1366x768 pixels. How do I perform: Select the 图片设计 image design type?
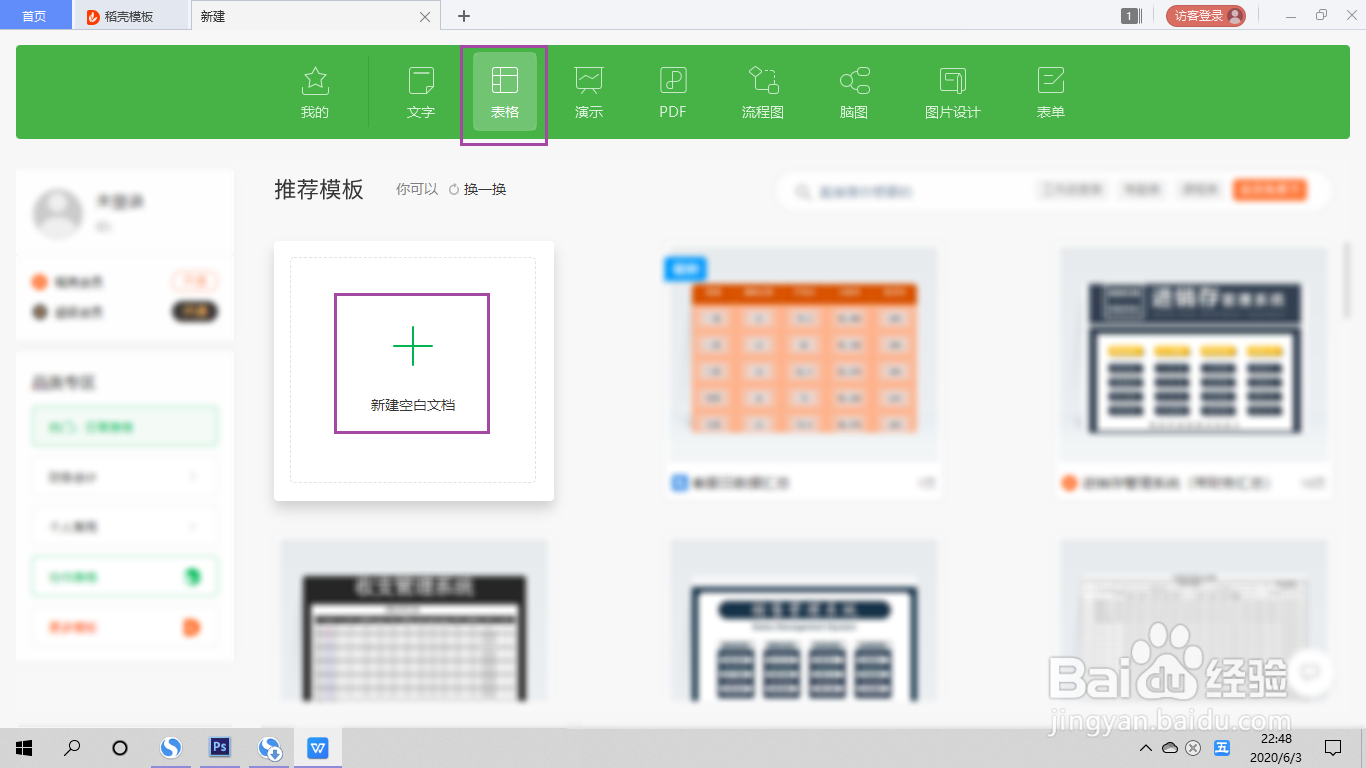953,93
